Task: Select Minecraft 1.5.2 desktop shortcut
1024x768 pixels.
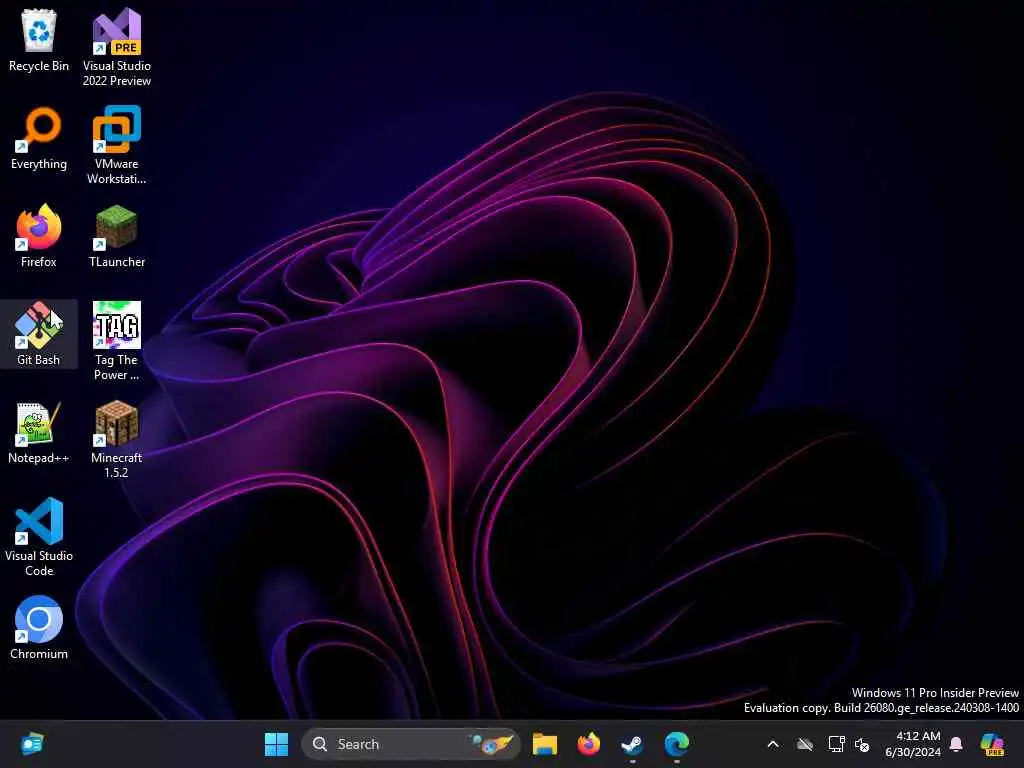Action: (x=116, y=439)
